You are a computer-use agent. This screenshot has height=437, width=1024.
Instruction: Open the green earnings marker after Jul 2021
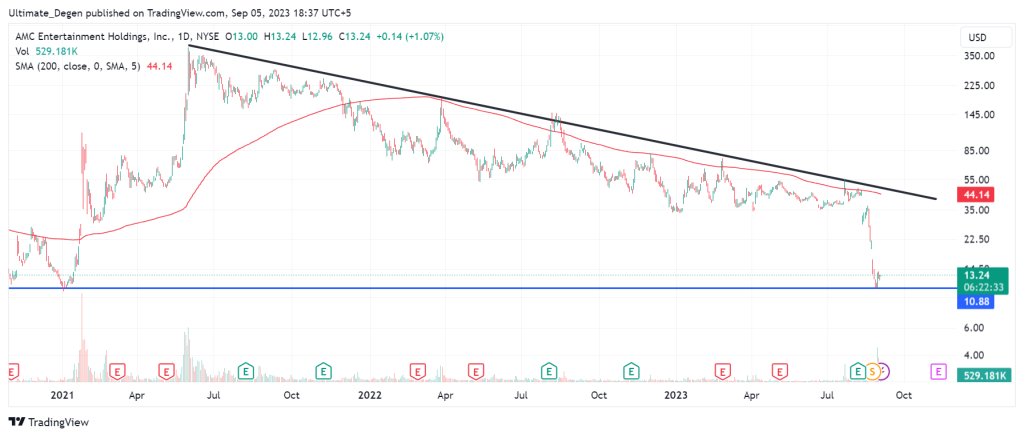click(x=246, y=372)
